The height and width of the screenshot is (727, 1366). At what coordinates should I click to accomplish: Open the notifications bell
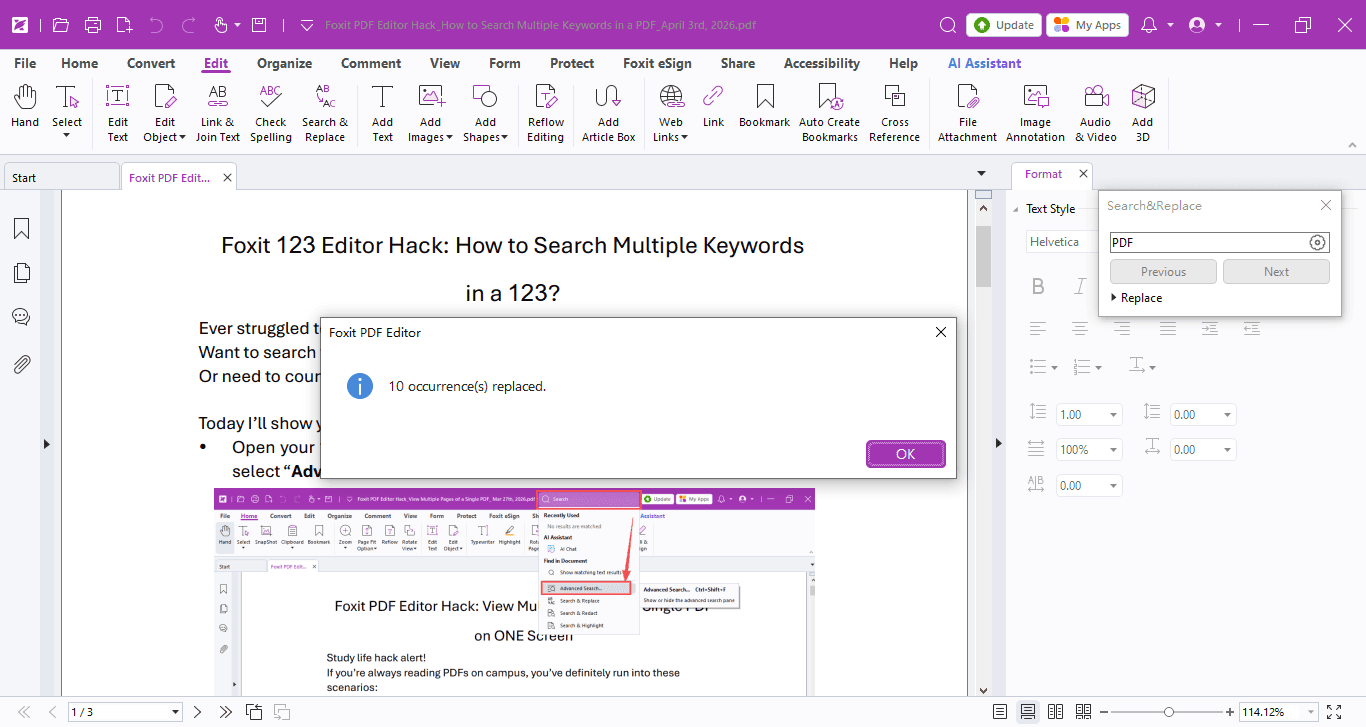pos(1150,25)
